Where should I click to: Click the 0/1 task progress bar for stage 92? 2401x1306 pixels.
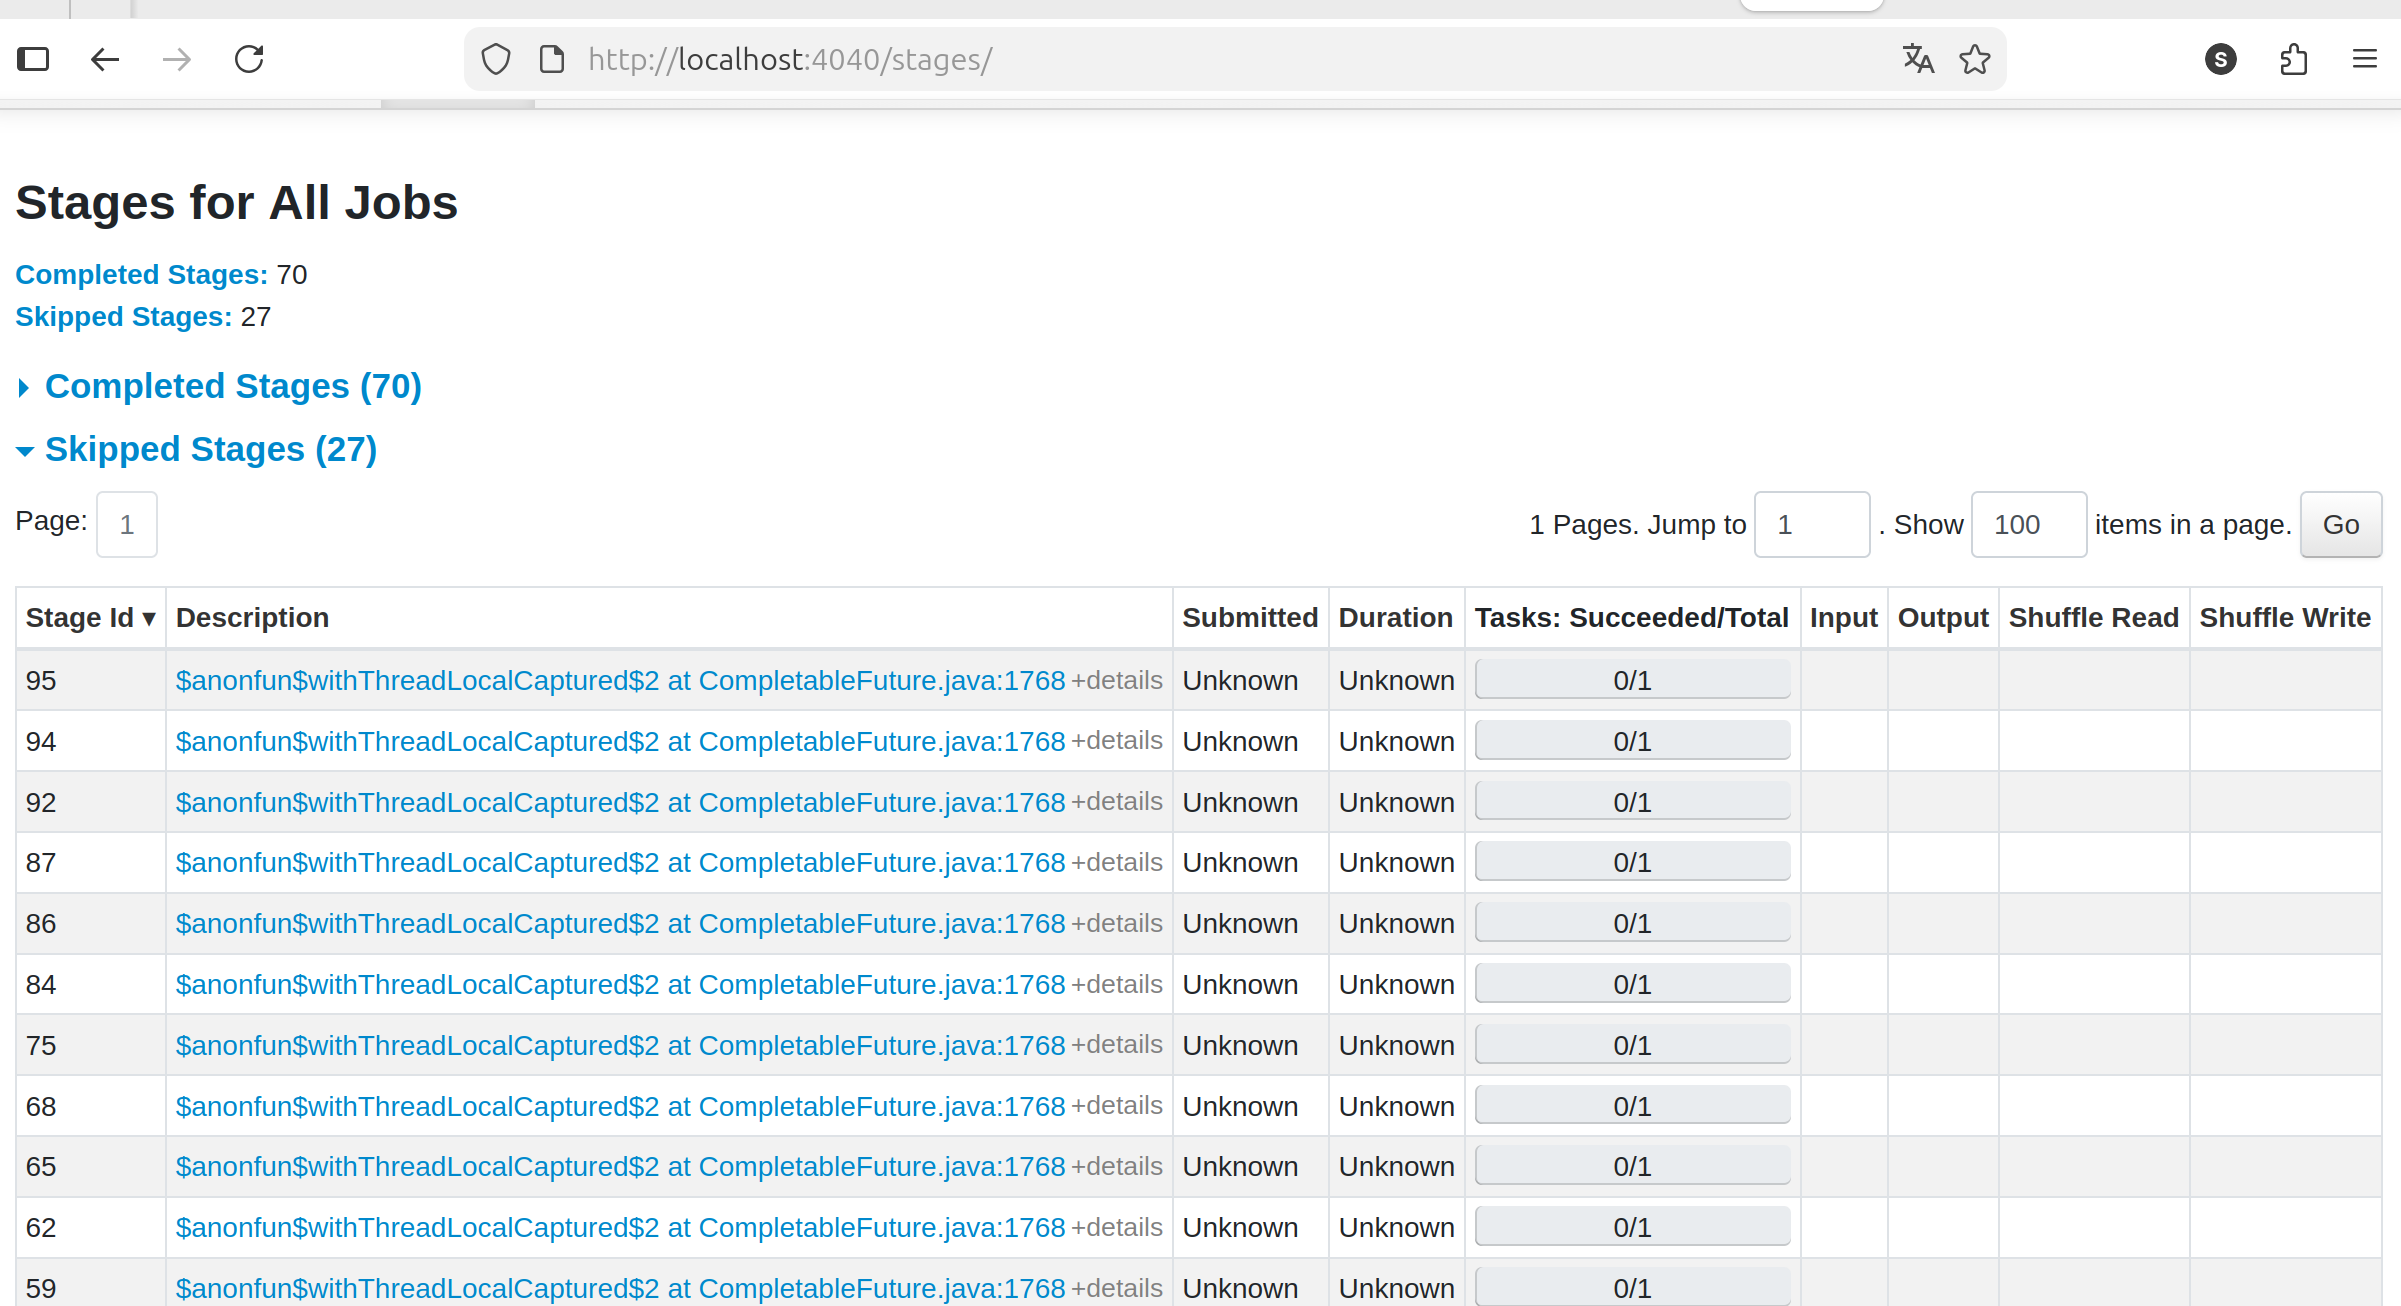click(x=1632, y=801)
